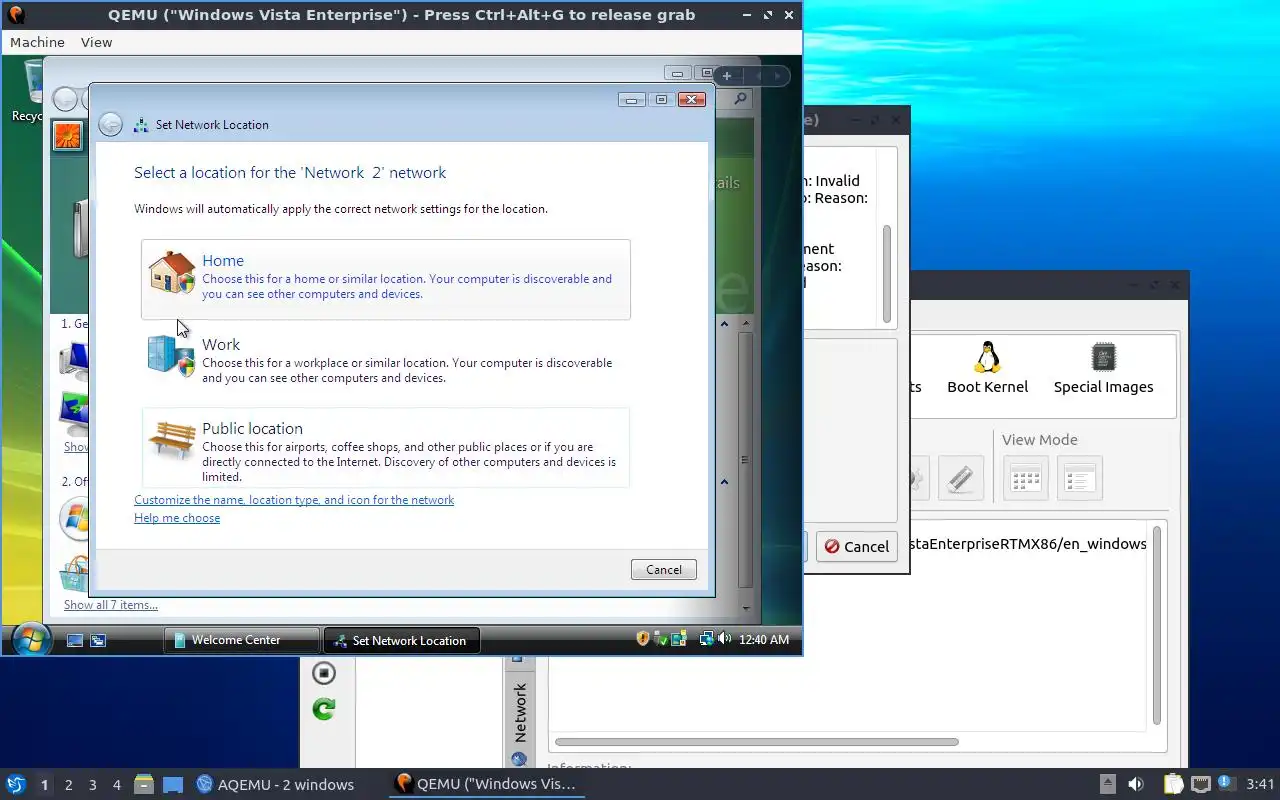The image size is (1280, 800).
Task: Click the green reset arrow icon in AQEMU
Action: (x=324, y=709)
